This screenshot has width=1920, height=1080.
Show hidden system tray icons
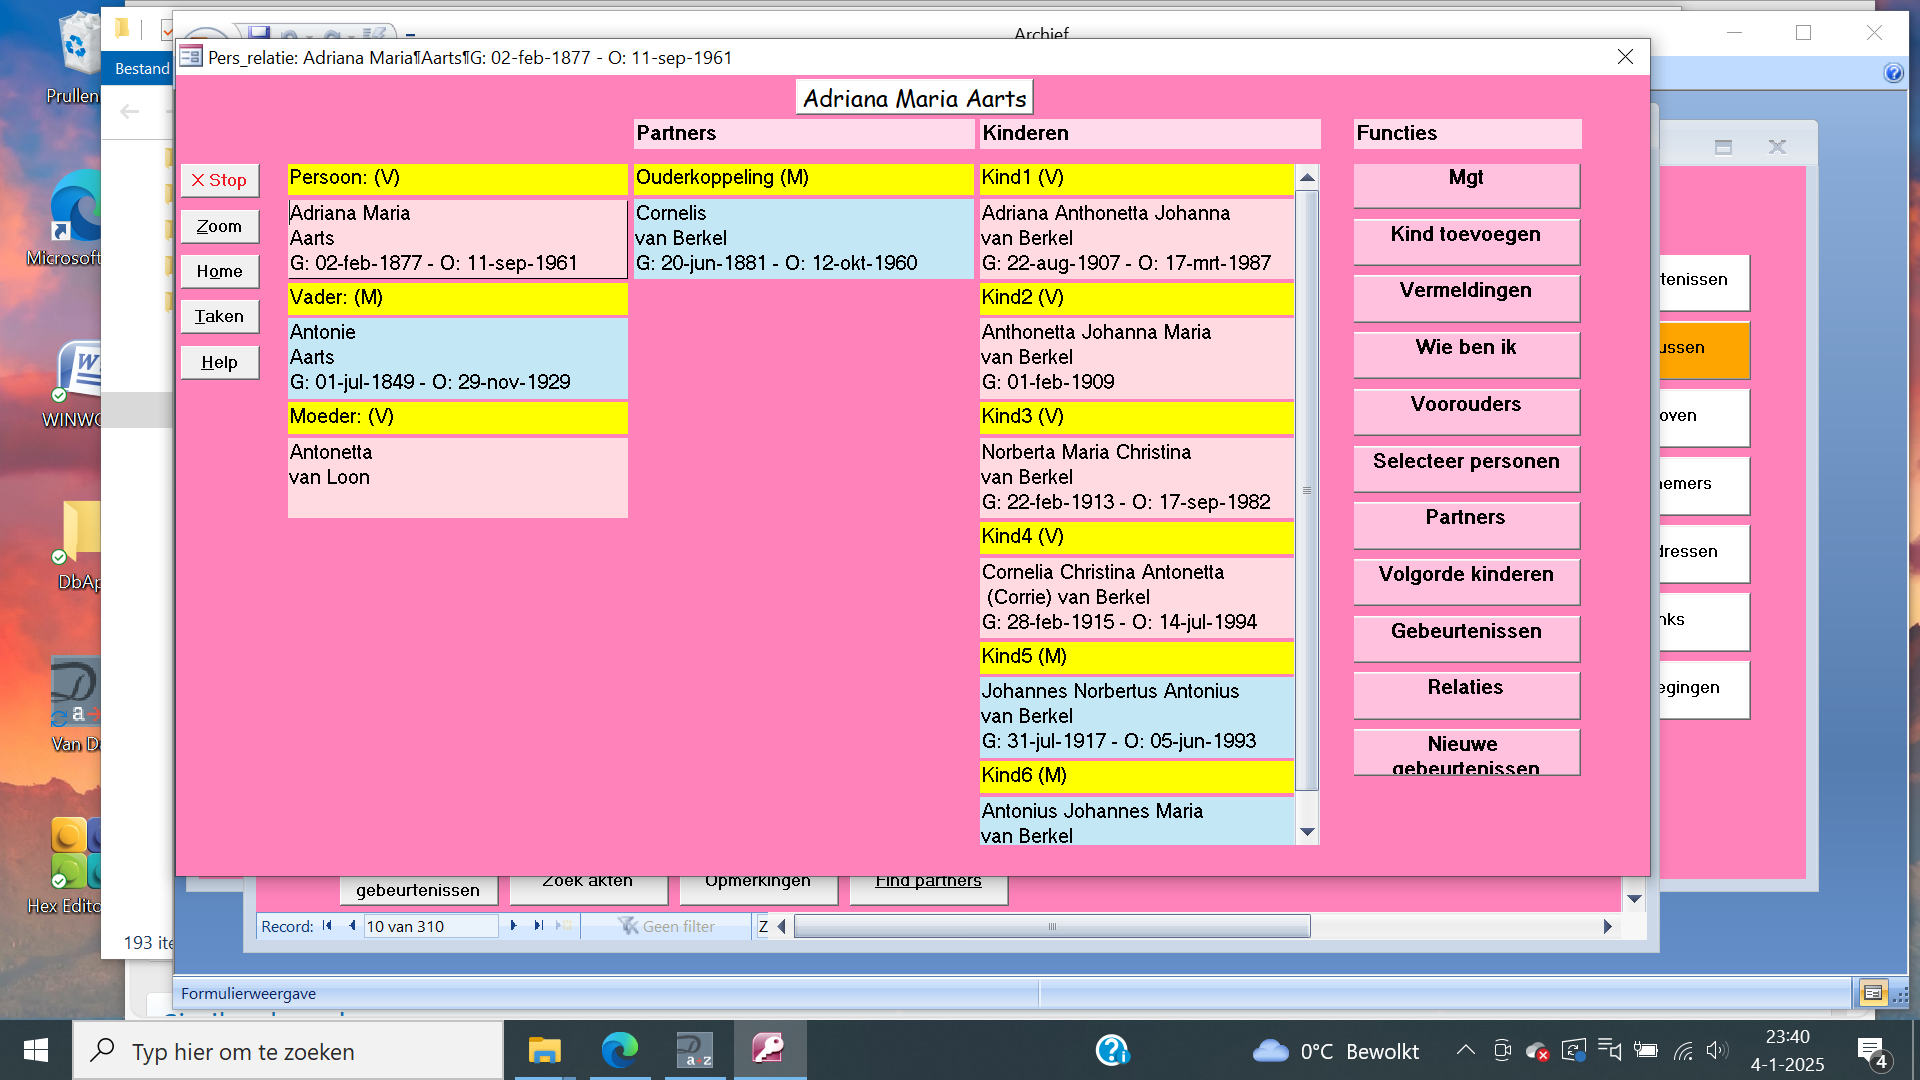tap(1465, 1050)
